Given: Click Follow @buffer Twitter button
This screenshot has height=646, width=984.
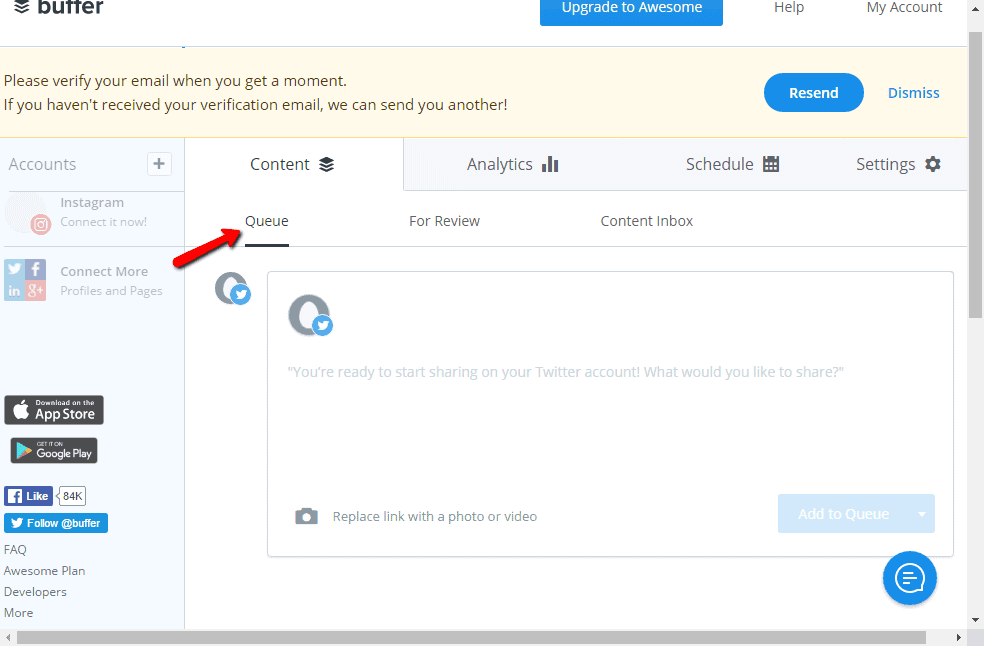Looking at the screenshot, I should pos(56,523).
